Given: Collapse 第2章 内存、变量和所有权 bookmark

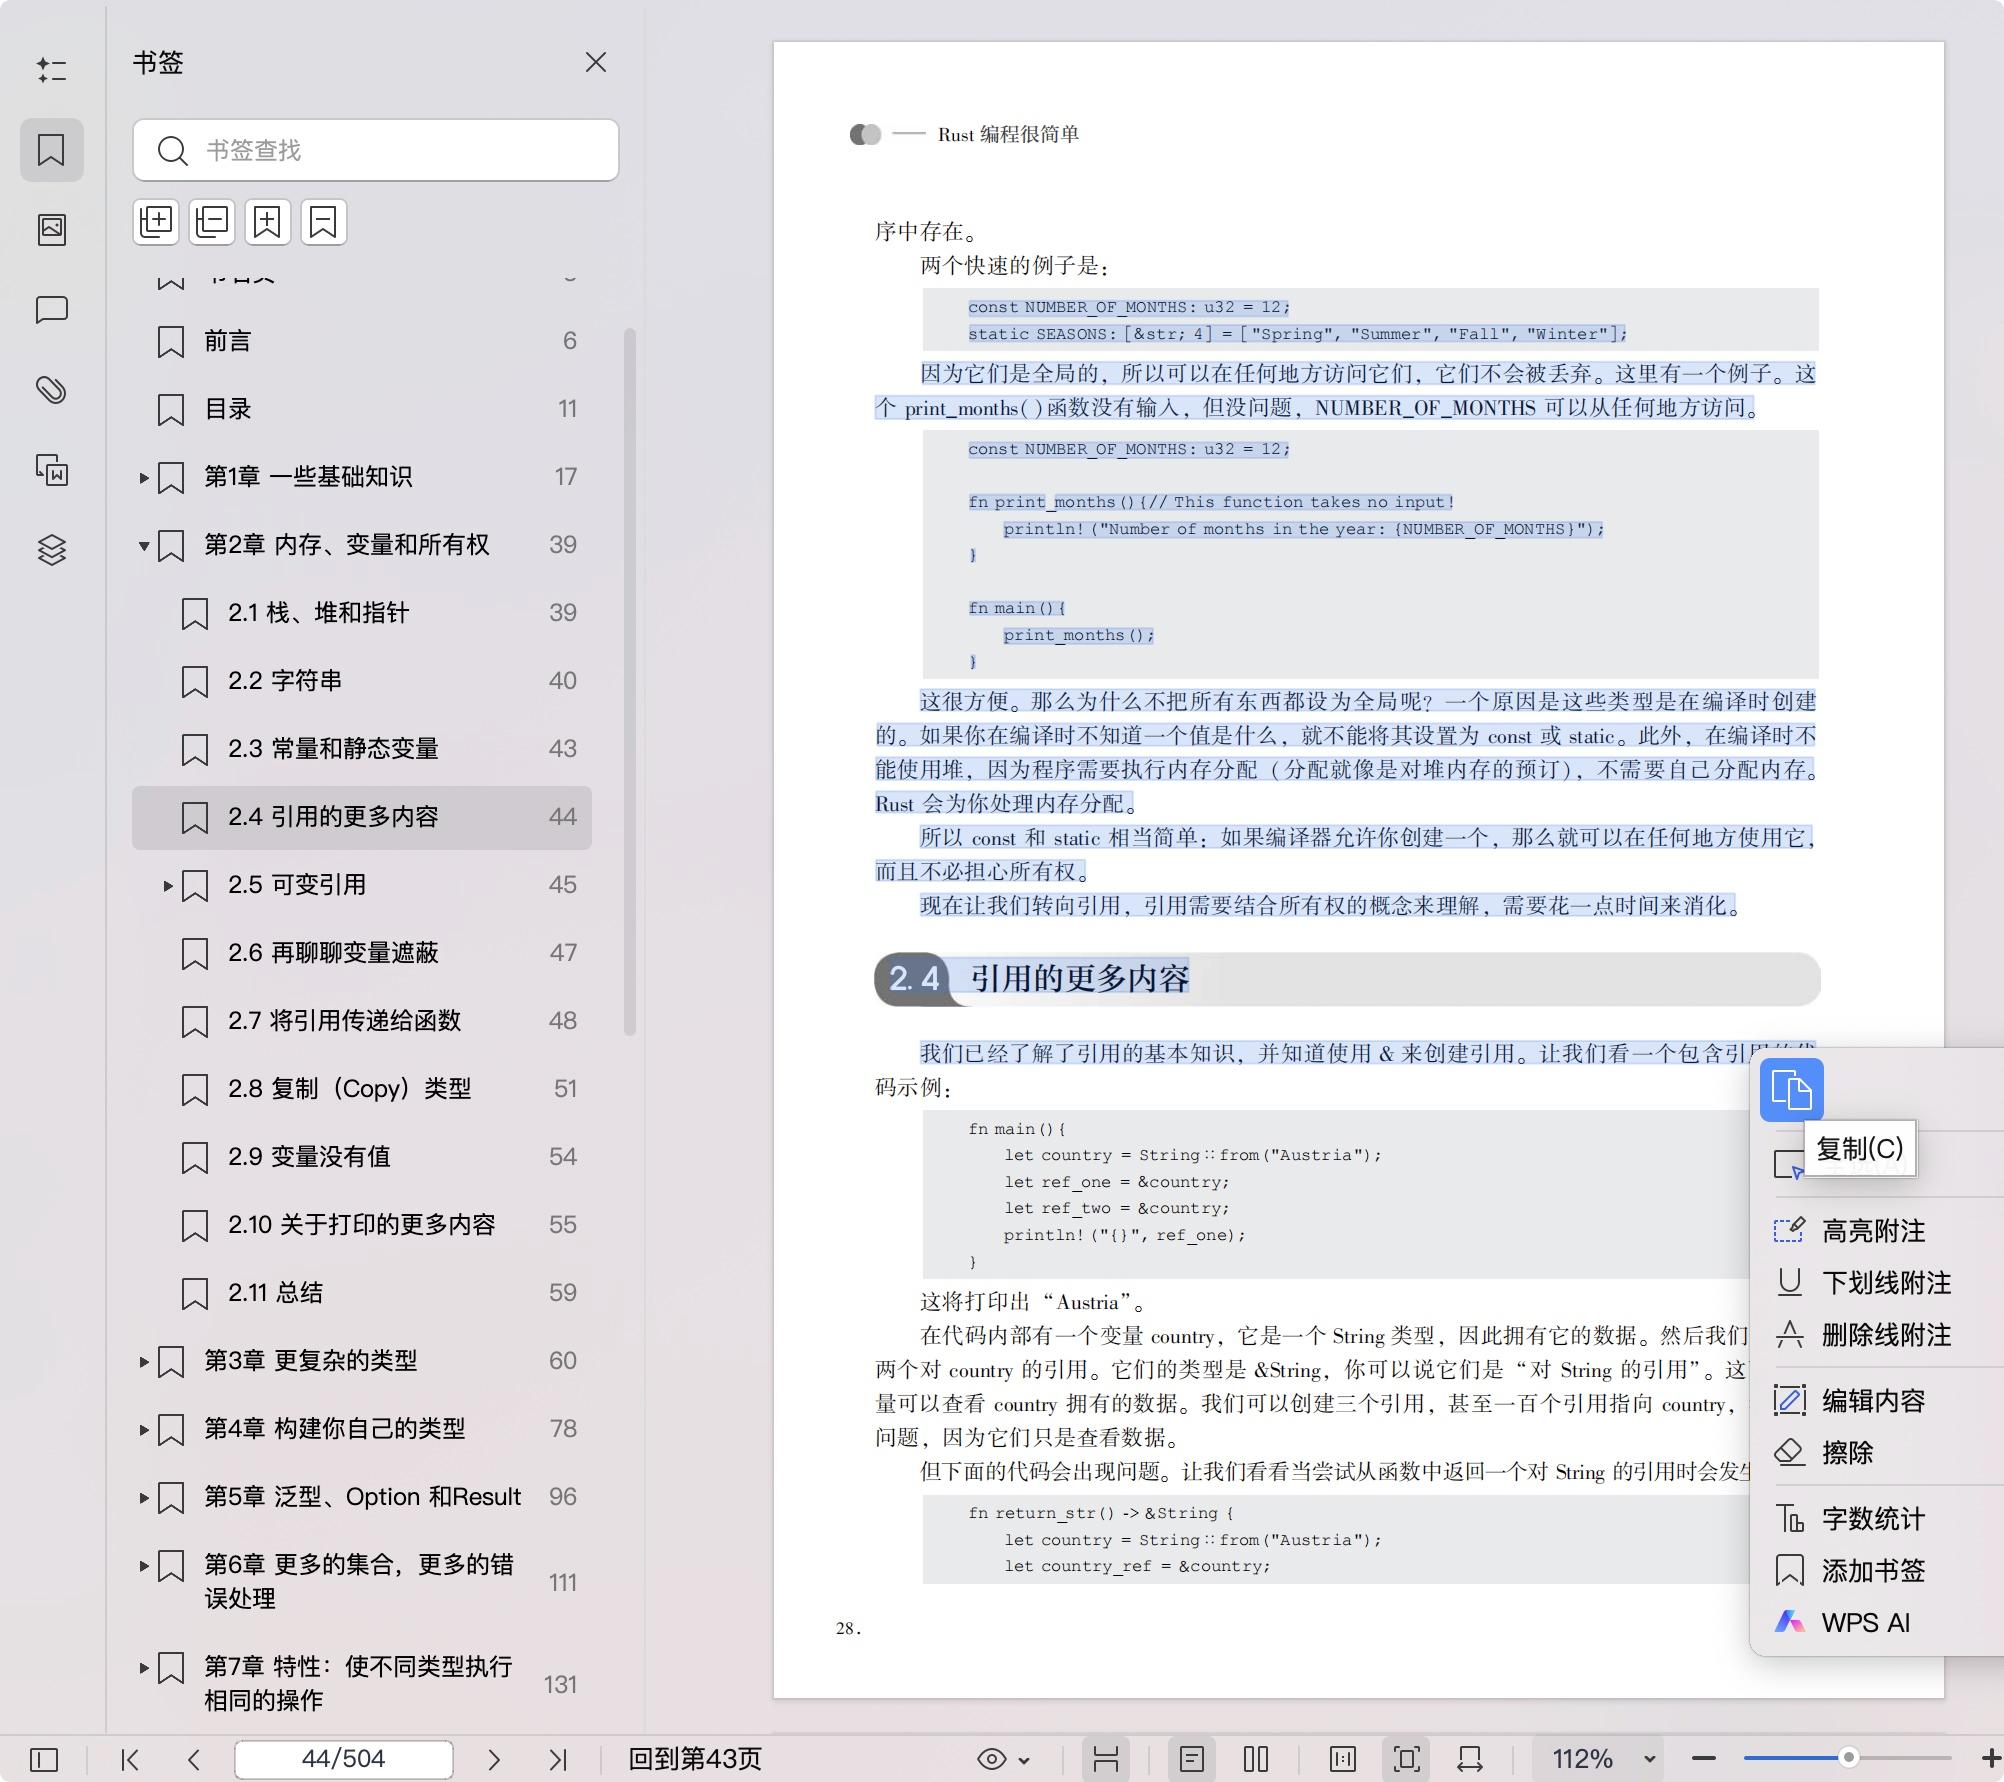Looking at the screenshot, I should pyautogui.click(x=144, y=546).
